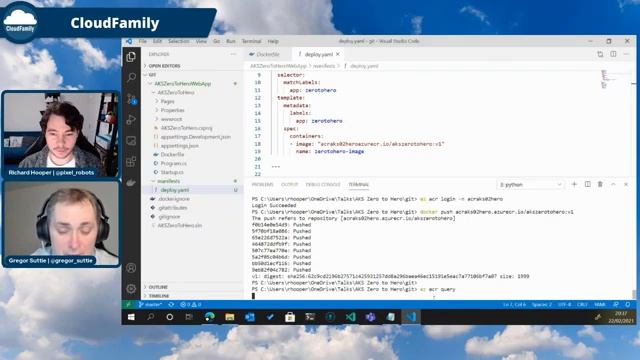Screen dimensions: 640x360
Task: Expand the Open Editors section
Action: coord(192,66)
